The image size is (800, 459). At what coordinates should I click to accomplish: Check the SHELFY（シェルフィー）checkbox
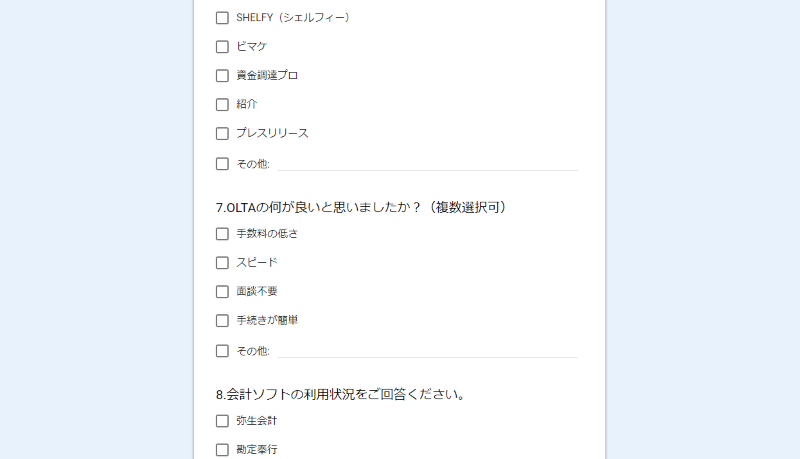(222, 18)
